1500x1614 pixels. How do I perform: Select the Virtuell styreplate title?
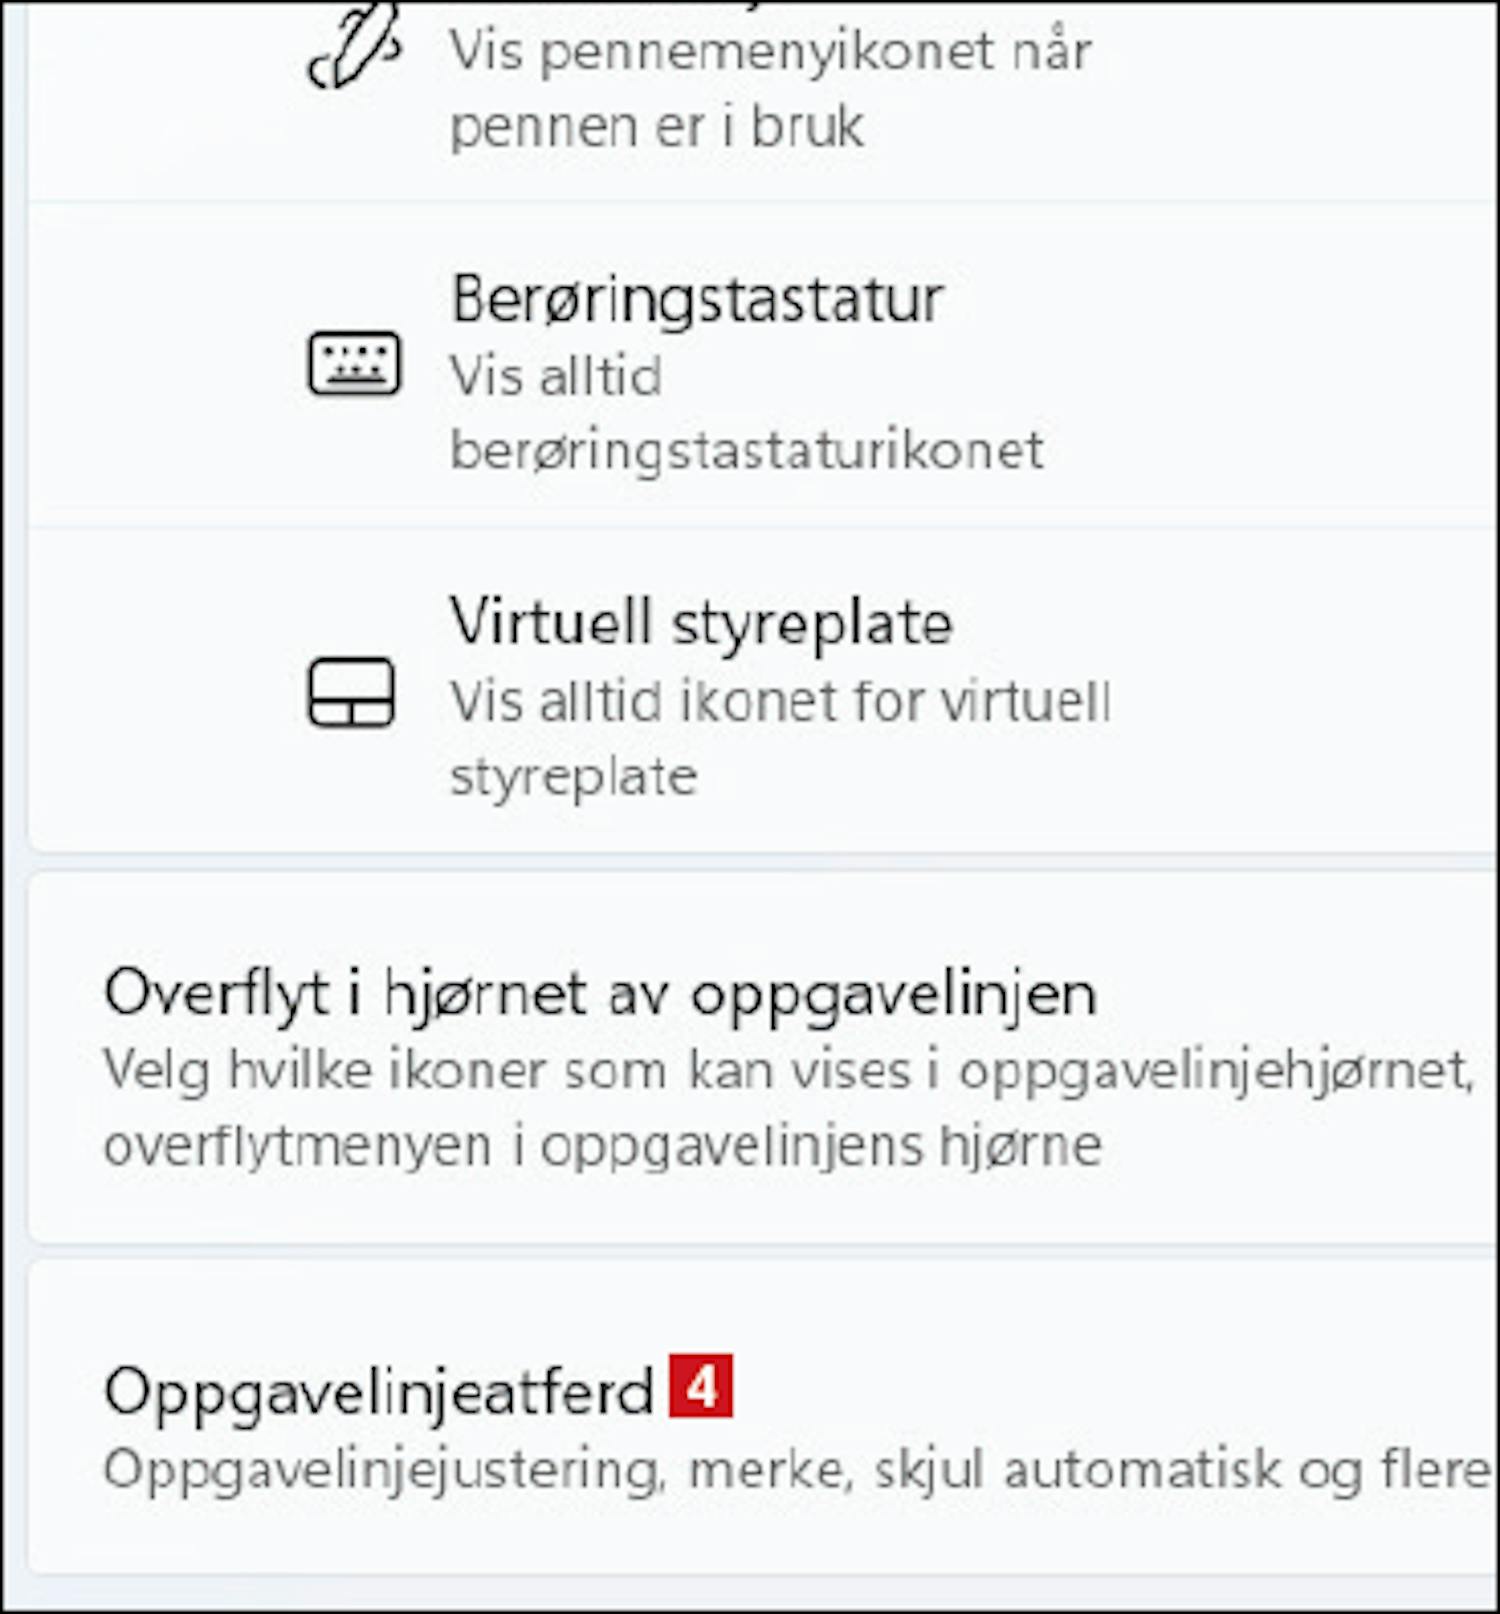click(701, 623)
